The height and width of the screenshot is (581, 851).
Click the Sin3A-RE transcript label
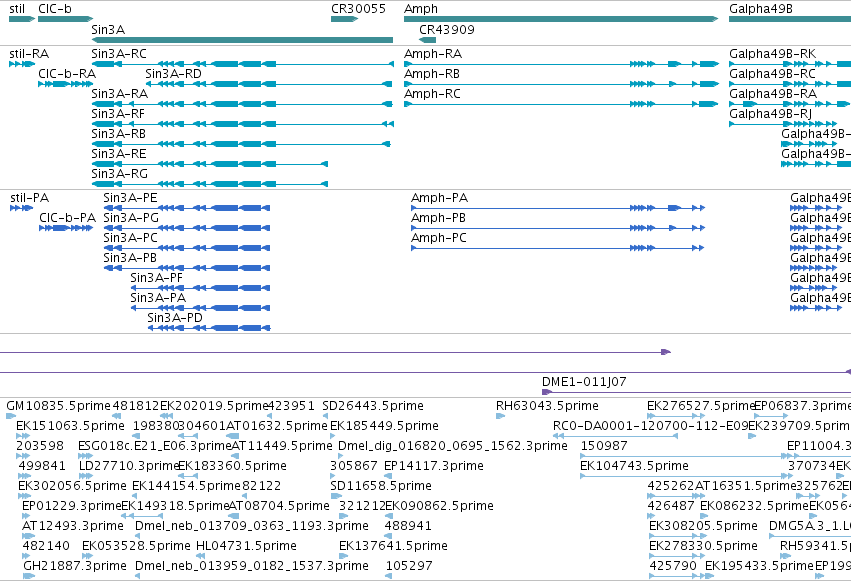(118, 154)
